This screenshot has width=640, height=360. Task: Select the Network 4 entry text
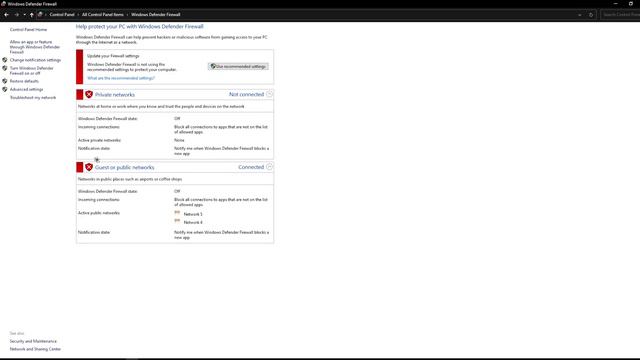pos(193,222)
